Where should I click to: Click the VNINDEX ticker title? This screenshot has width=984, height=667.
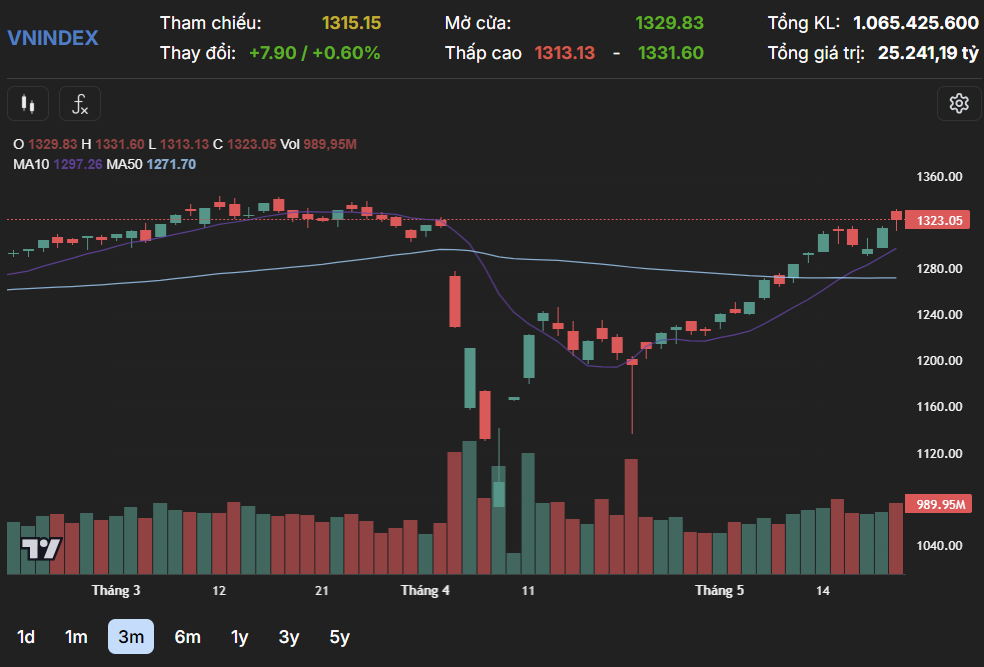pos(53,38)
